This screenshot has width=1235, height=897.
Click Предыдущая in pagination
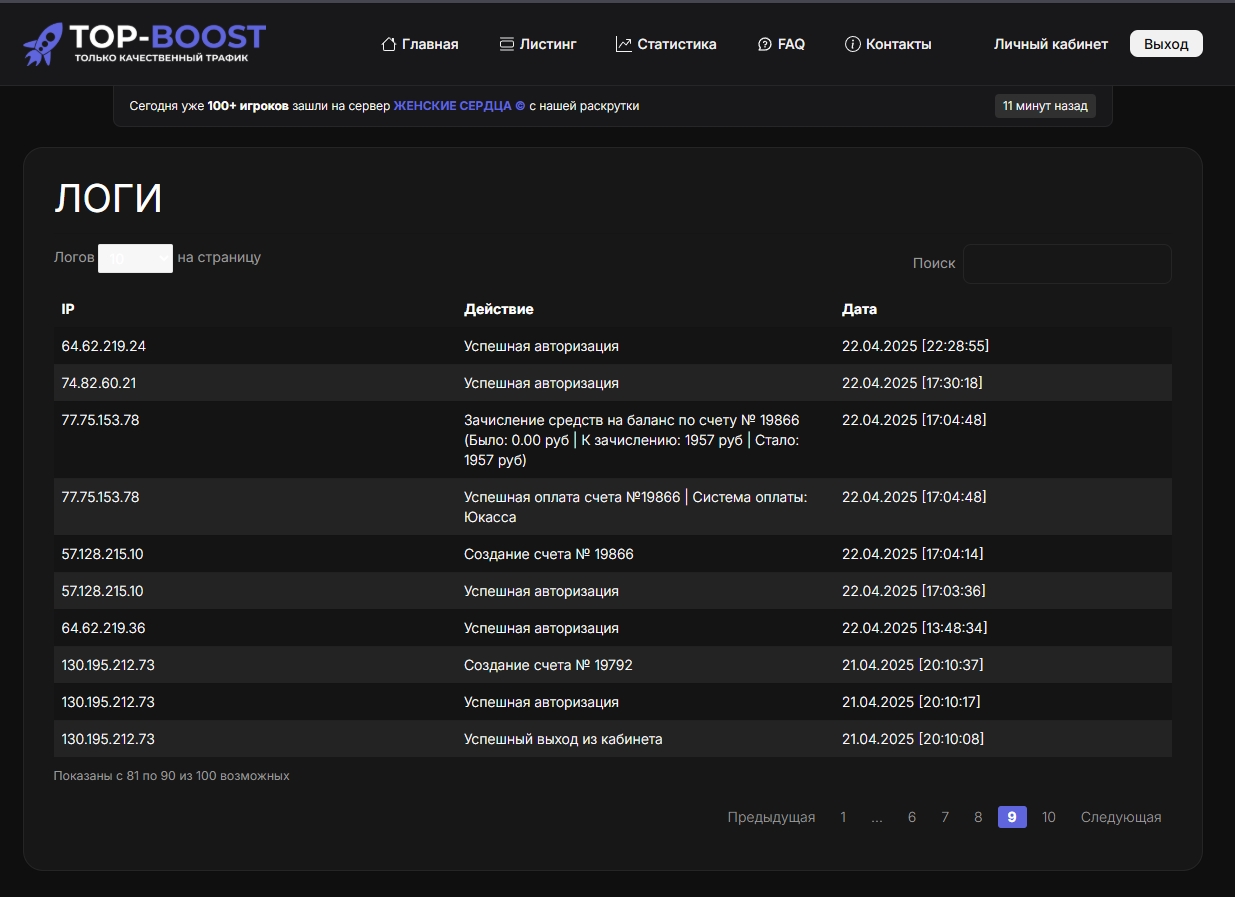[x=771, y=817]
